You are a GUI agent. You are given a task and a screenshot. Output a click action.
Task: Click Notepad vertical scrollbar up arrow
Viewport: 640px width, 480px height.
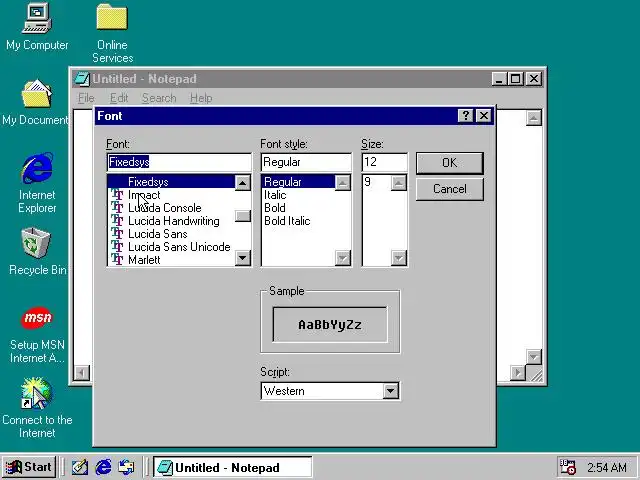pyautogui.click(x=533, y=118)
